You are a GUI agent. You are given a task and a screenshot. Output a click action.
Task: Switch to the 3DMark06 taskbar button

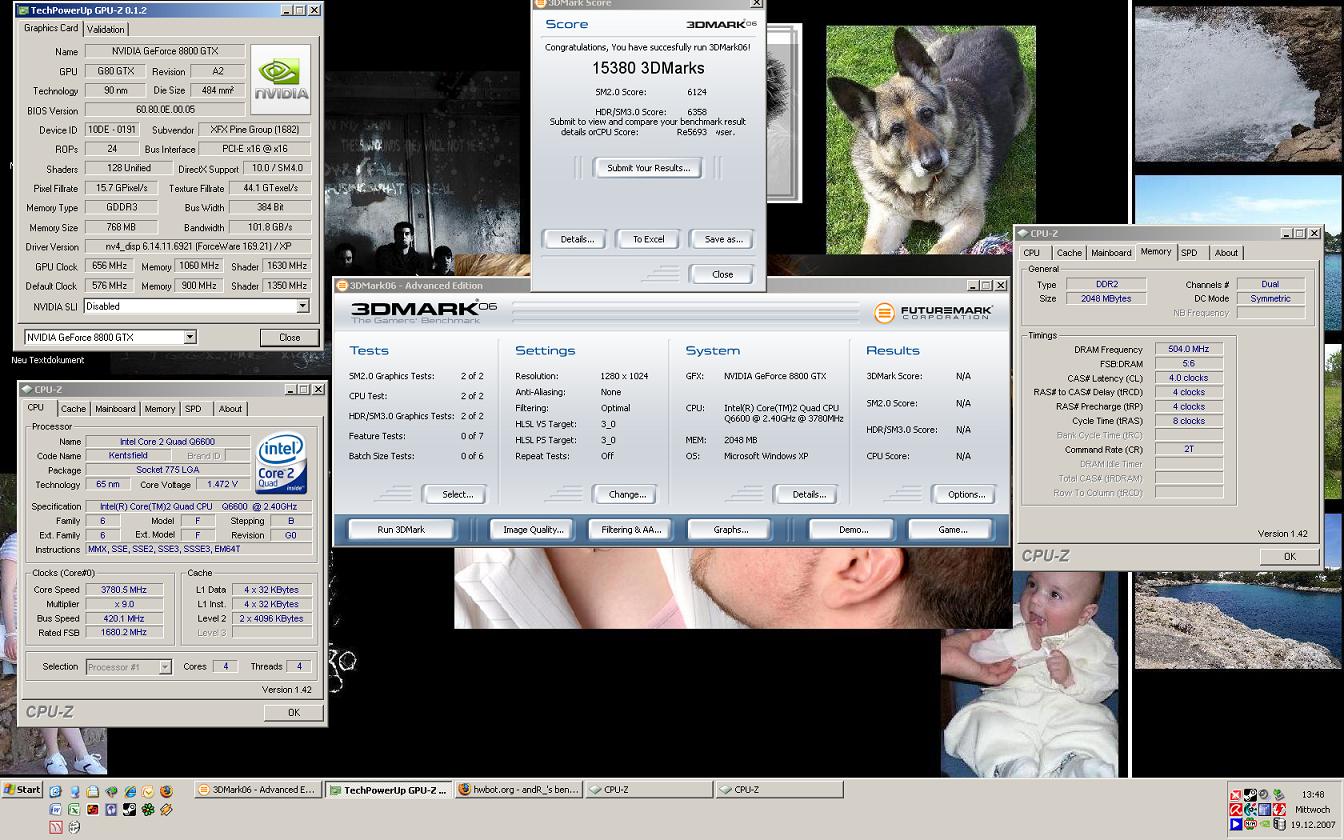[257, 790]
